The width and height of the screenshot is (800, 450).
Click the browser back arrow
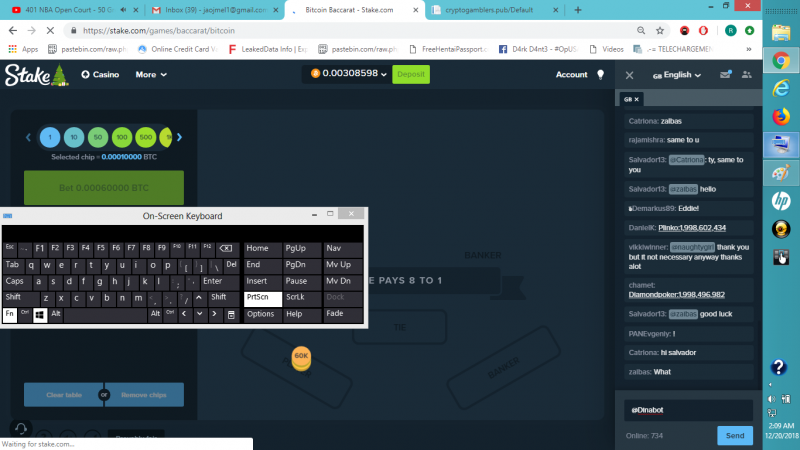click(x=13, y=31)
